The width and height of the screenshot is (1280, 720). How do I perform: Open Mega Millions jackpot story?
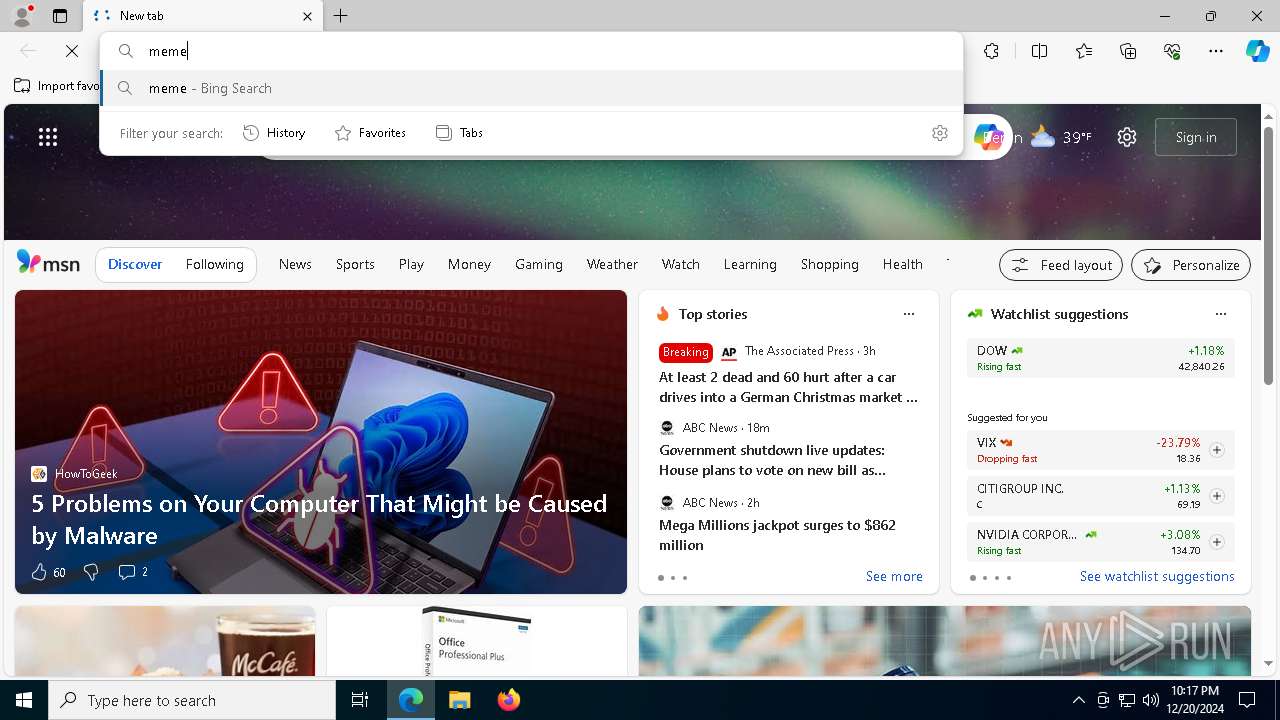coord(777,535)
